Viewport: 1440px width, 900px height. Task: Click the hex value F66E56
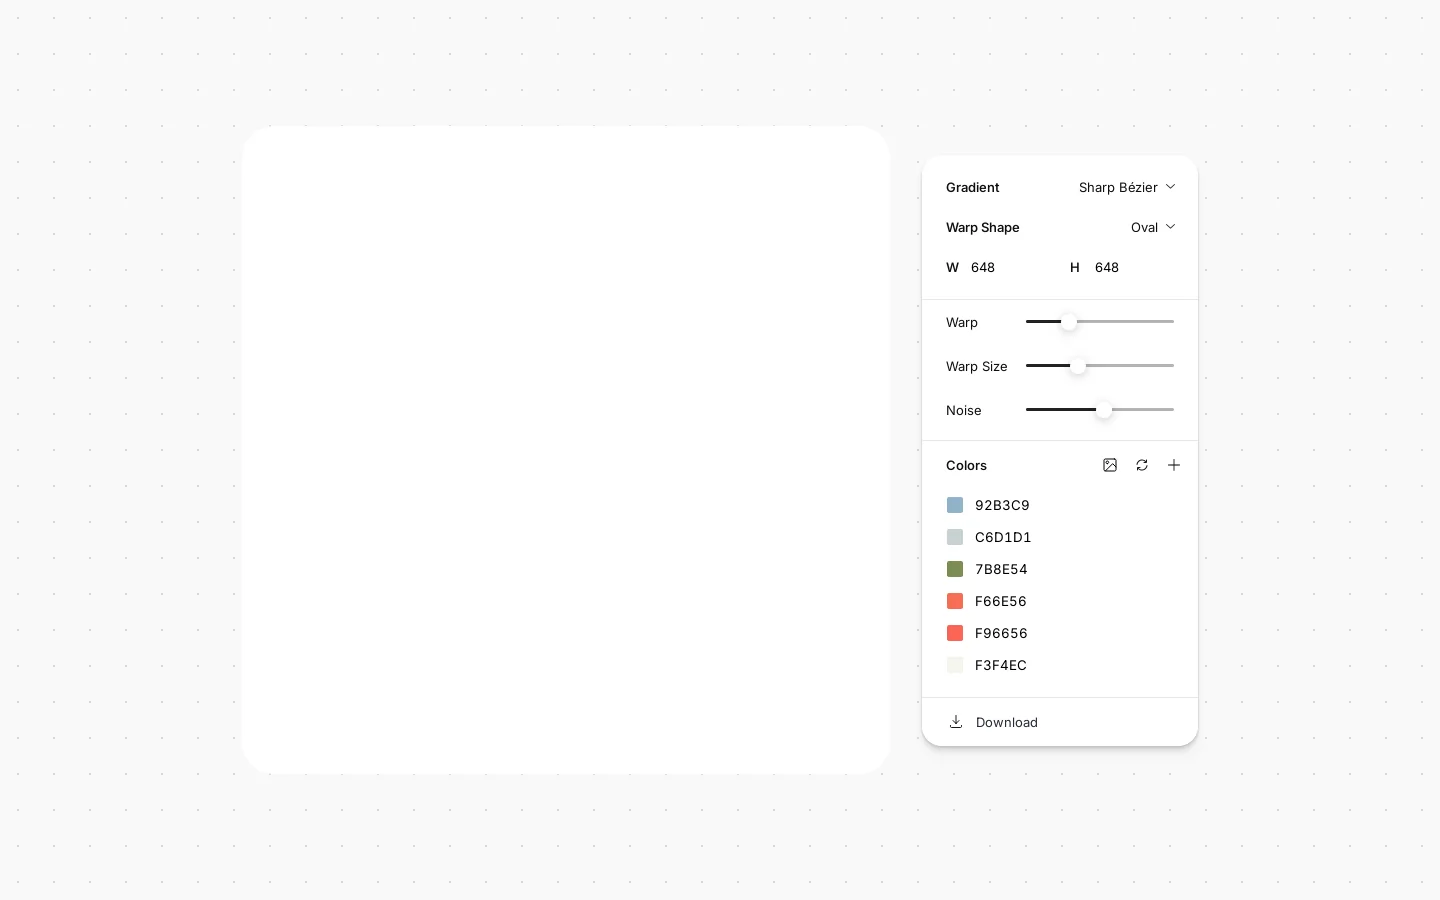pyautogui.click(x=1001, y=601)
